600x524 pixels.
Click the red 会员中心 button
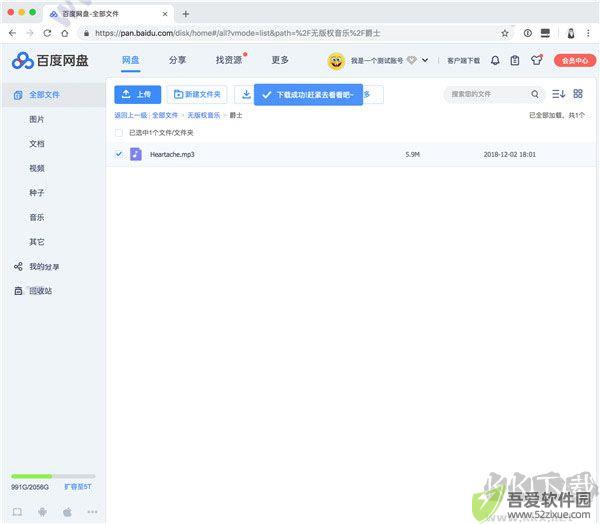(575, 60)
